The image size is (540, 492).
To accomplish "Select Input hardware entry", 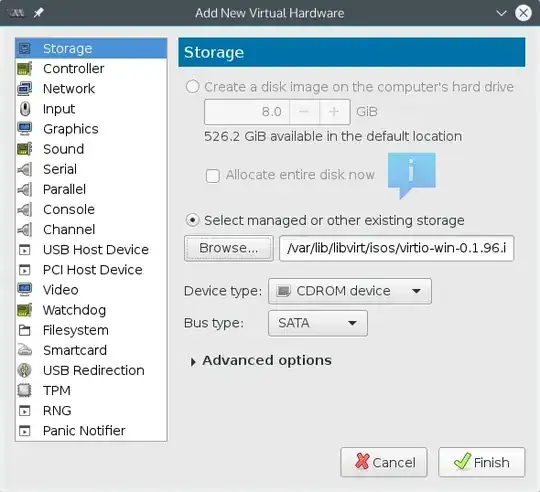I will 91,109.
